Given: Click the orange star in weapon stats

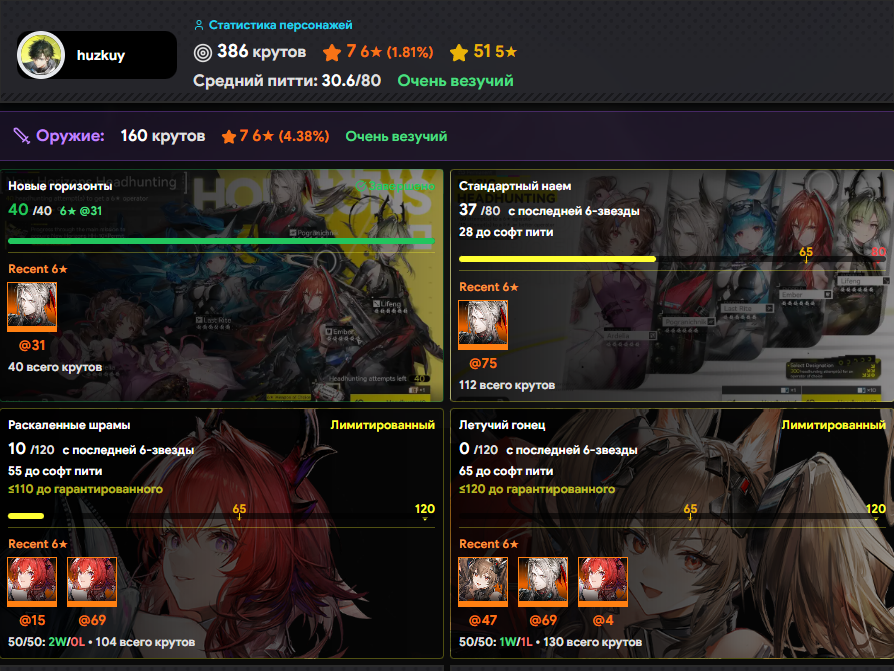Looking at the screenshot, I should (x=229, y=136).
